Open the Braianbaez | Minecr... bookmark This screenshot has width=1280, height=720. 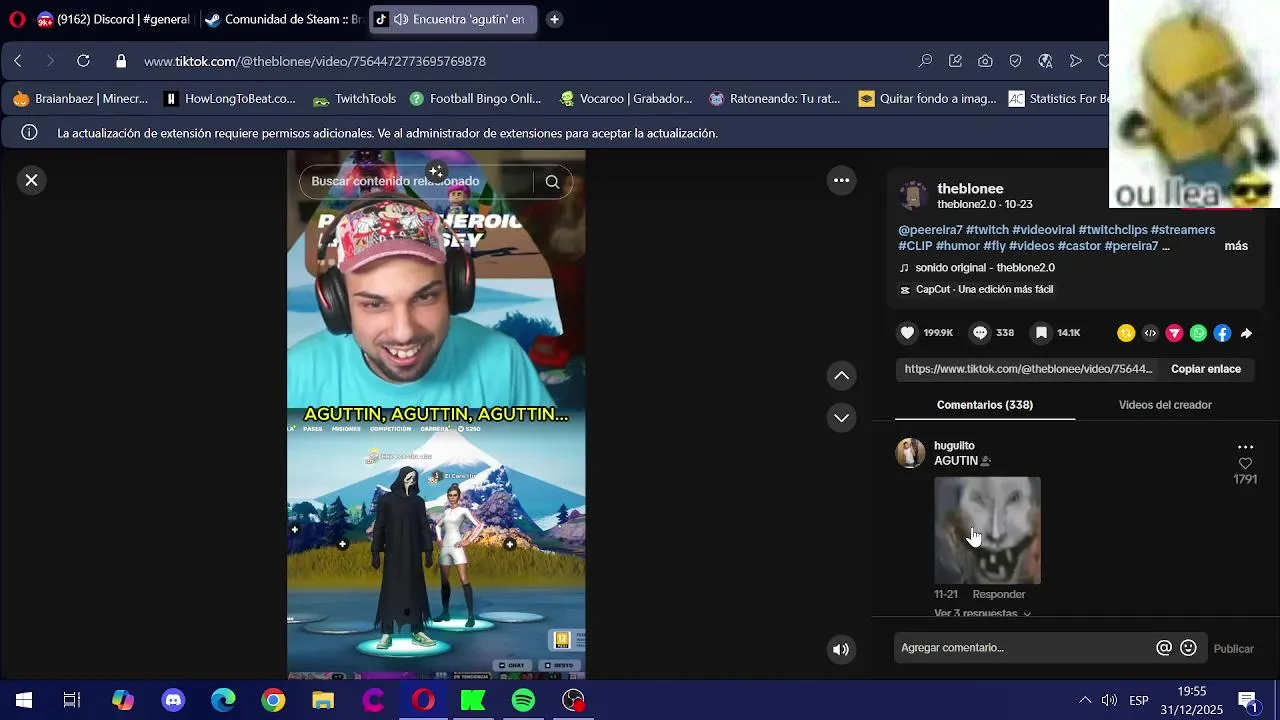pos(80,98)
